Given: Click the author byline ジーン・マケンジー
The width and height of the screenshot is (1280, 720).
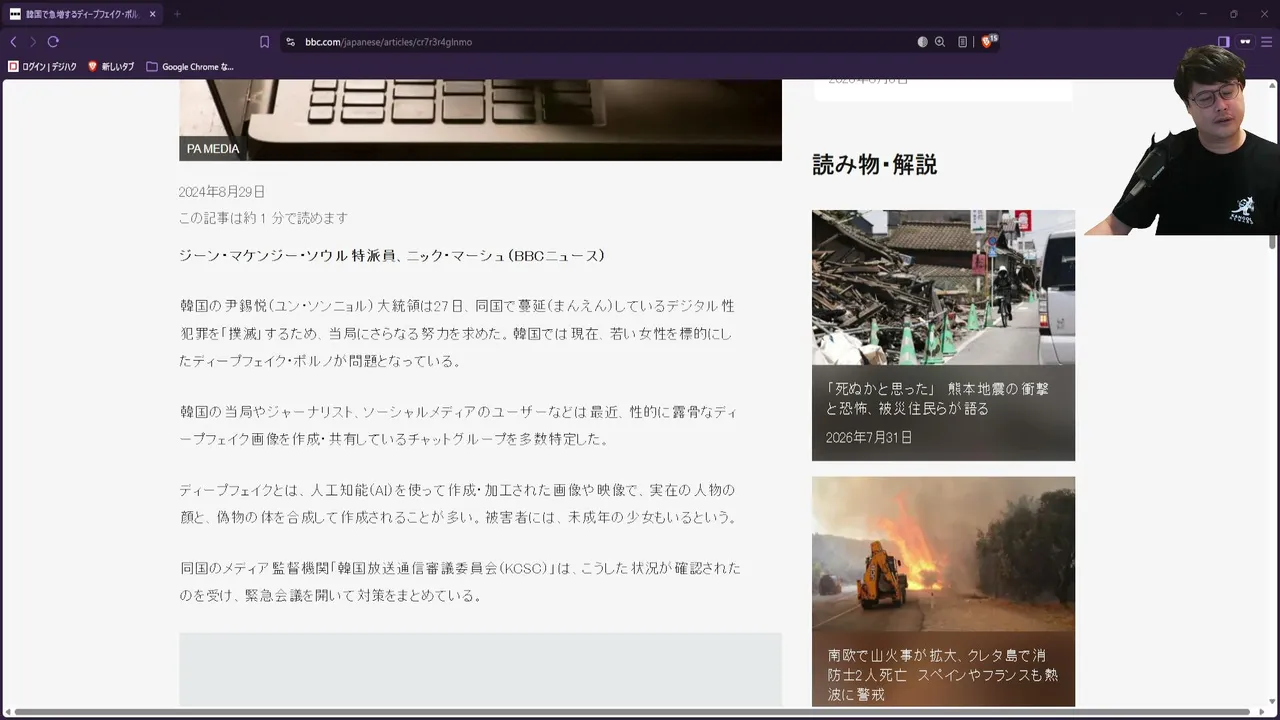Looking at the screenshot, I should click(x=392, y=256).
